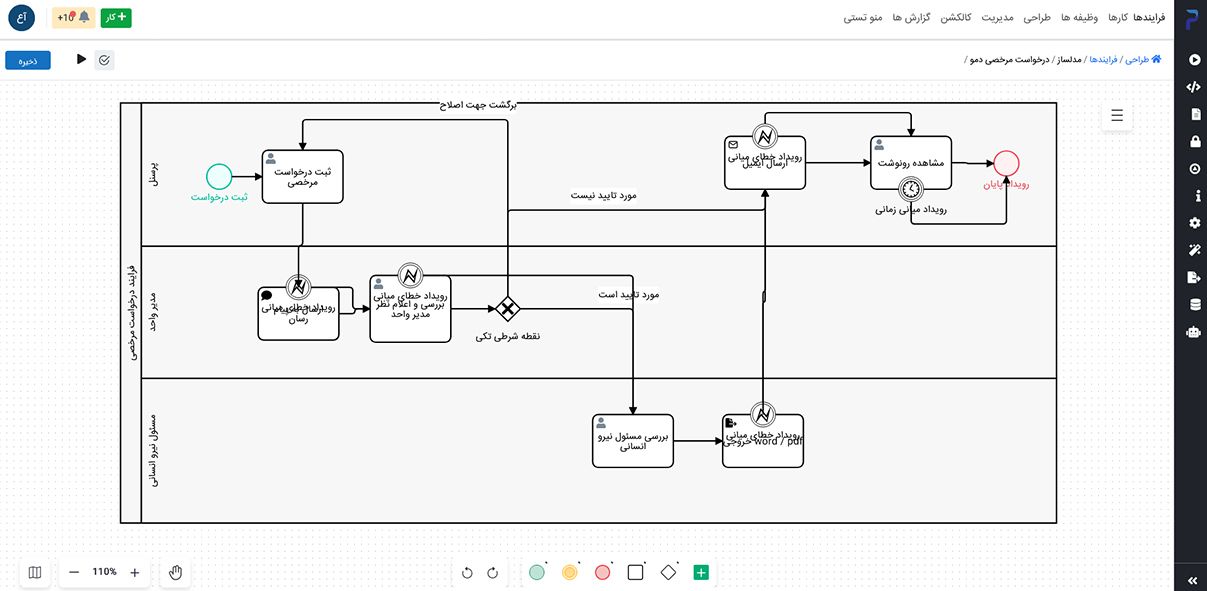Image resolution: width=1207 pixels, height=591 pixels.
Task: Expand the collapsed sidebar with double chevron
Action: tap(1192, 580)
